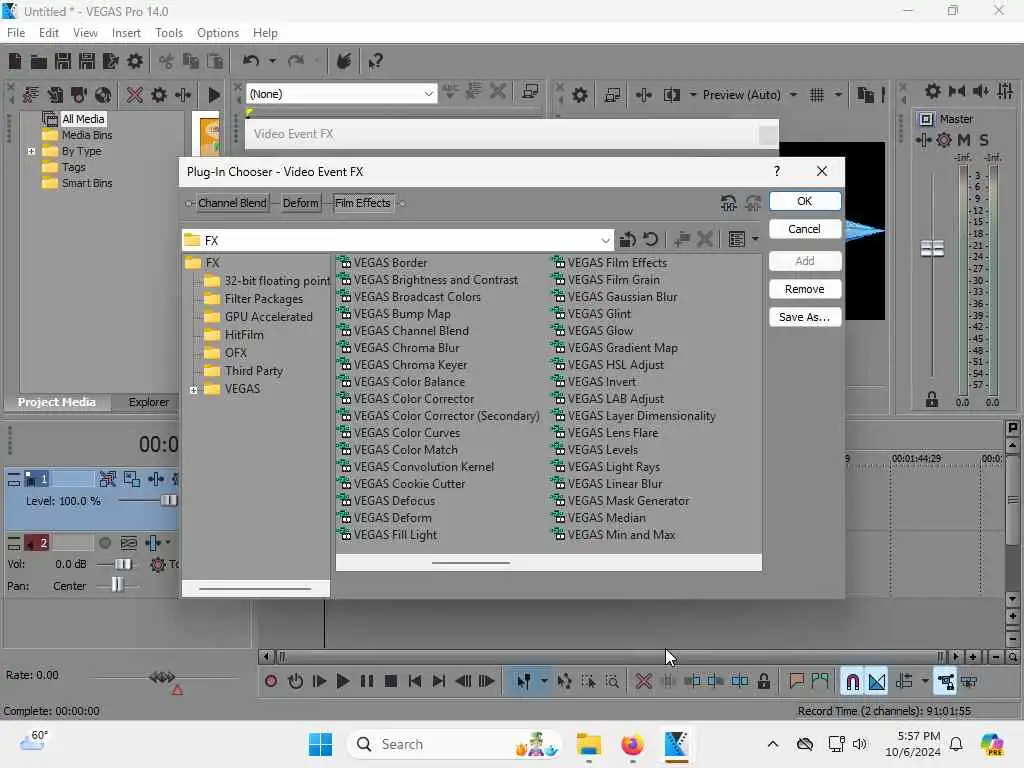The height and width of the screenshot is (768, 1024).
Task: Click the Solo S button on Master
Action: click(x=984, y=140)
